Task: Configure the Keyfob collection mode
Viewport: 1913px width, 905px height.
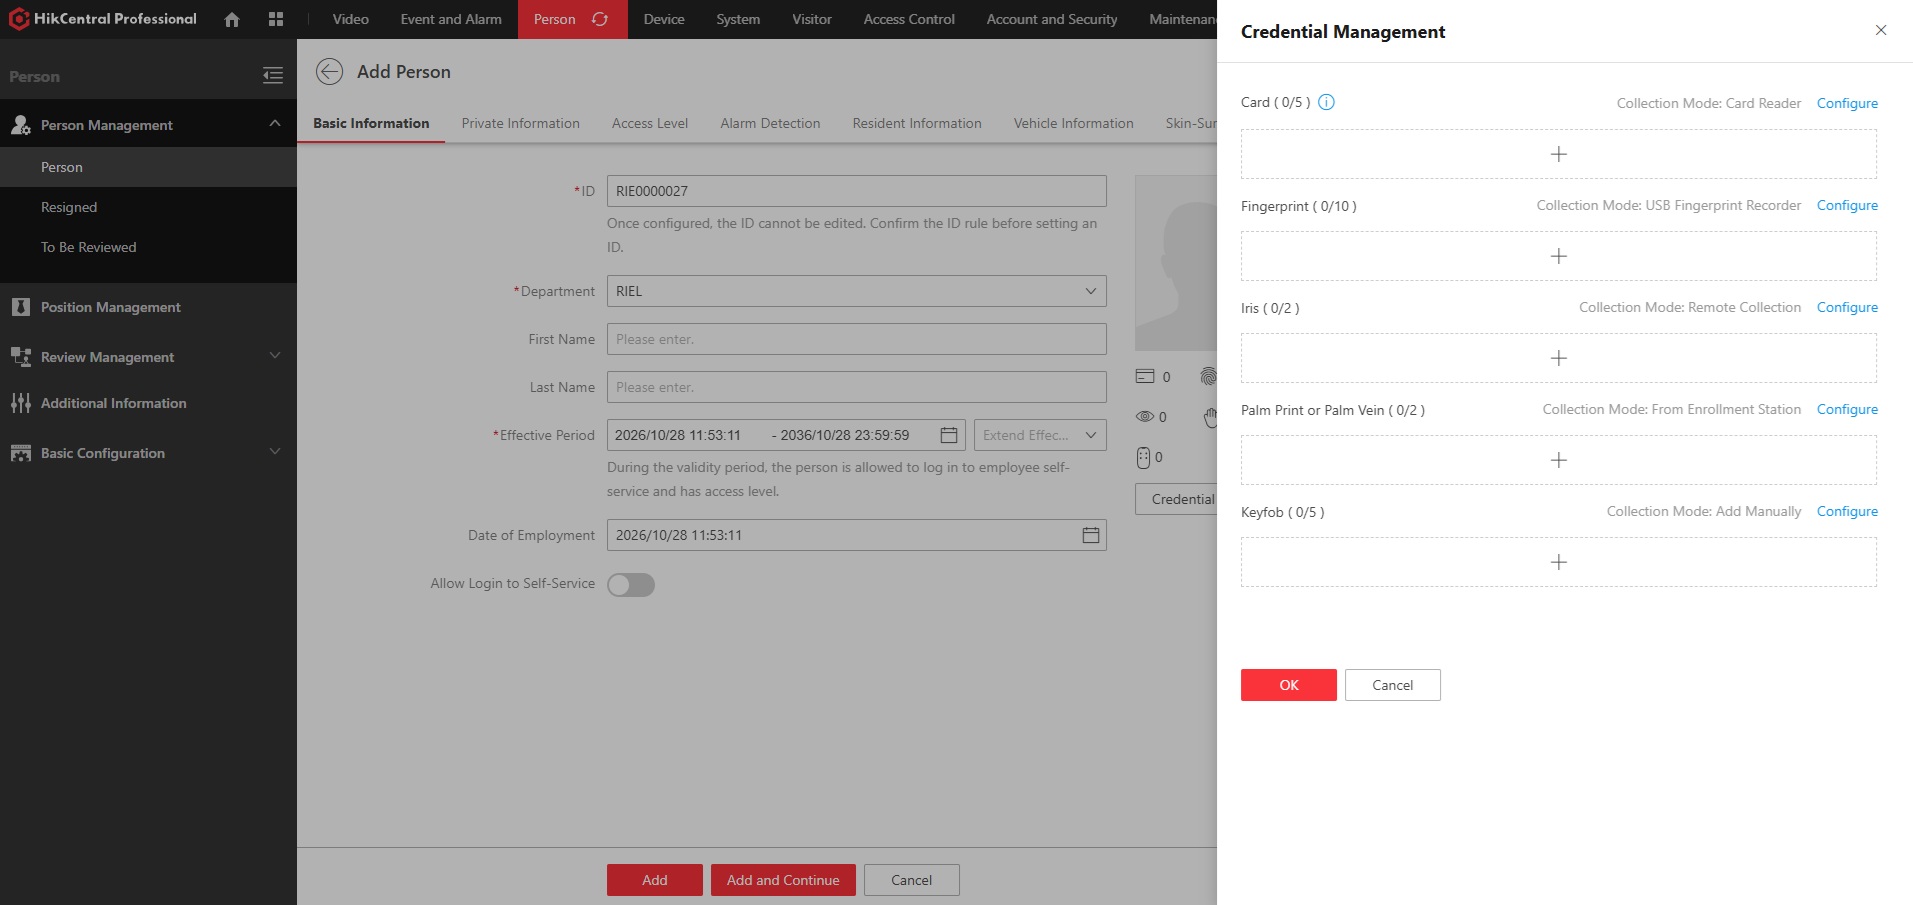Action: 1847,511
